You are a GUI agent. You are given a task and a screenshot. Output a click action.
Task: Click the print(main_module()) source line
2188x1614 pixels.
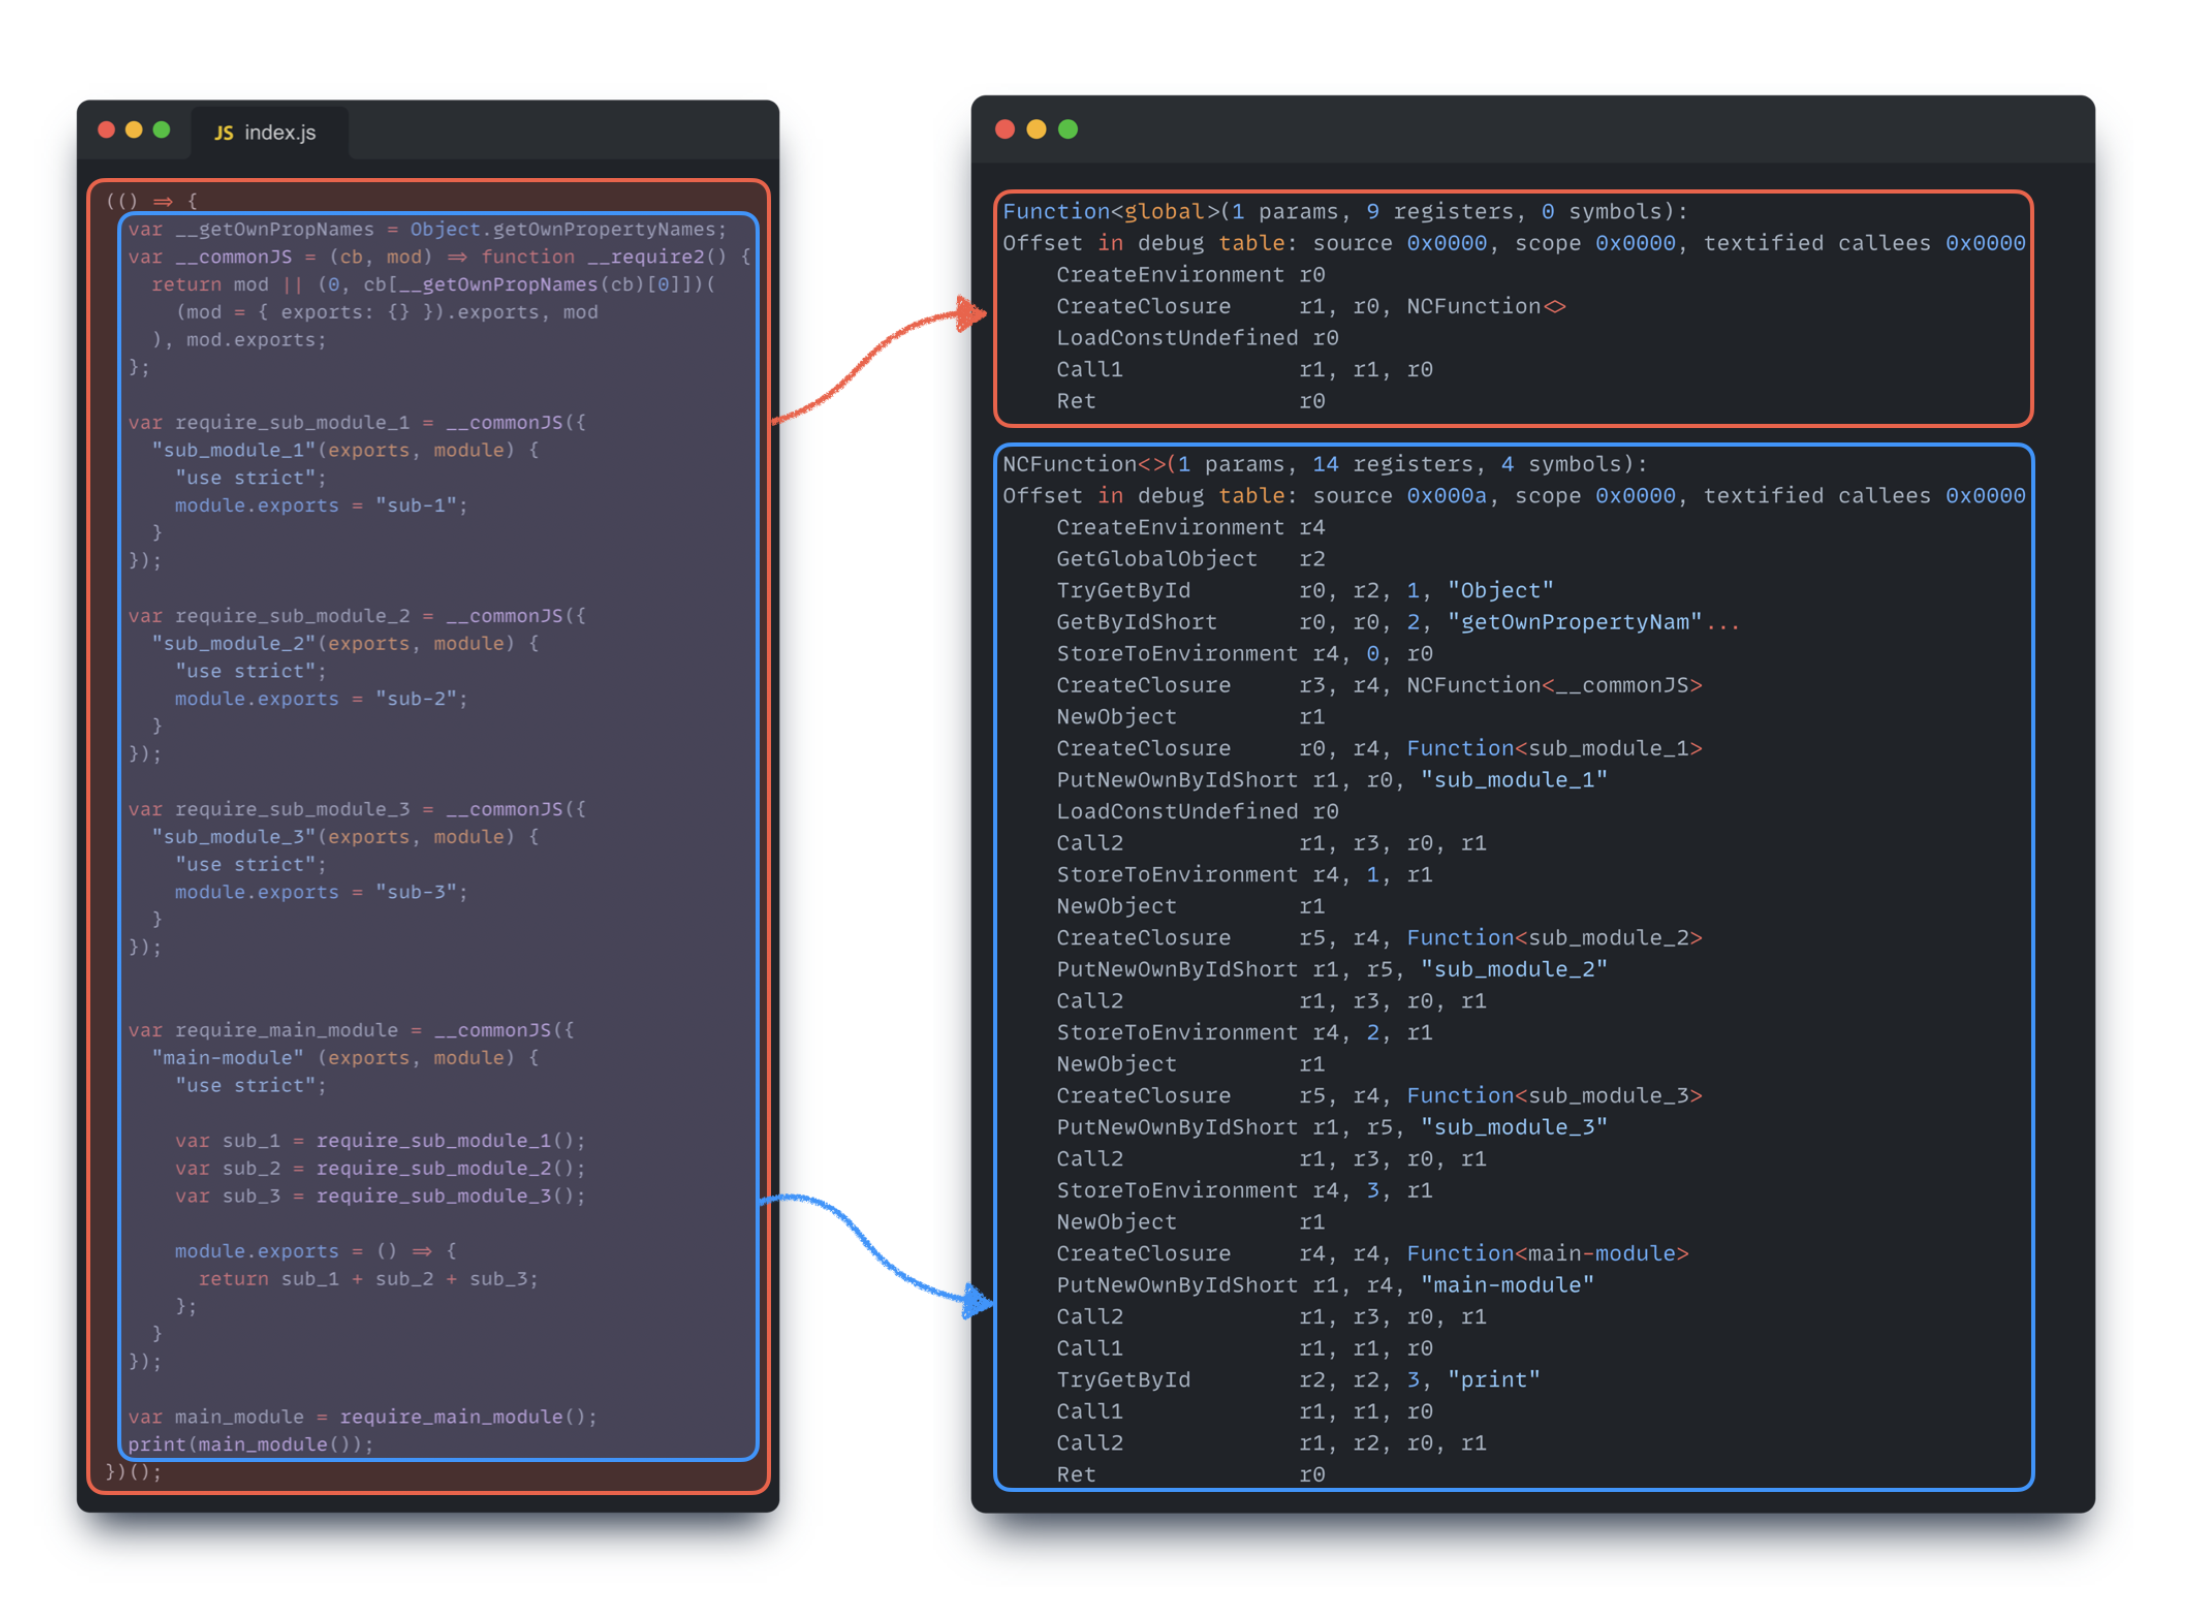[x=250, y=1444]
